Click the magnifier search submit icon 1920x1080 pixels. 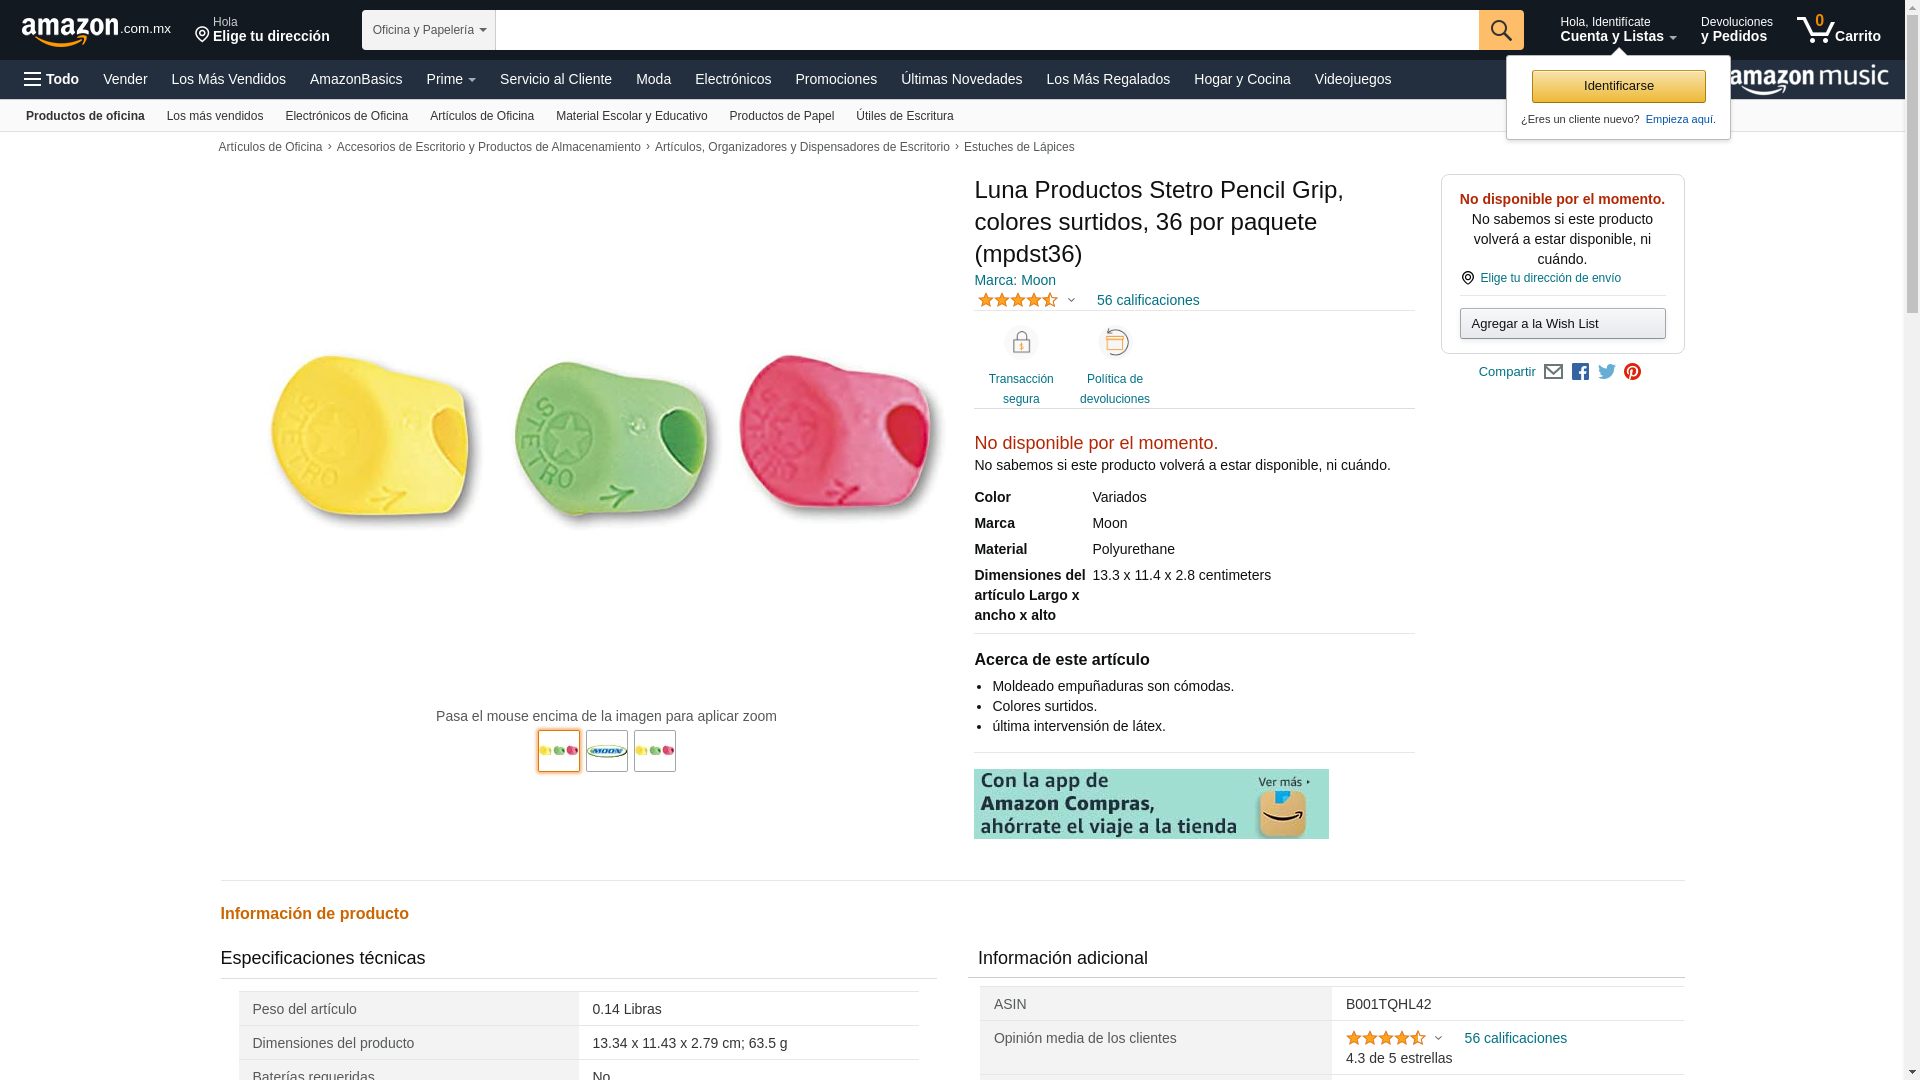[x=1500, y=30]
